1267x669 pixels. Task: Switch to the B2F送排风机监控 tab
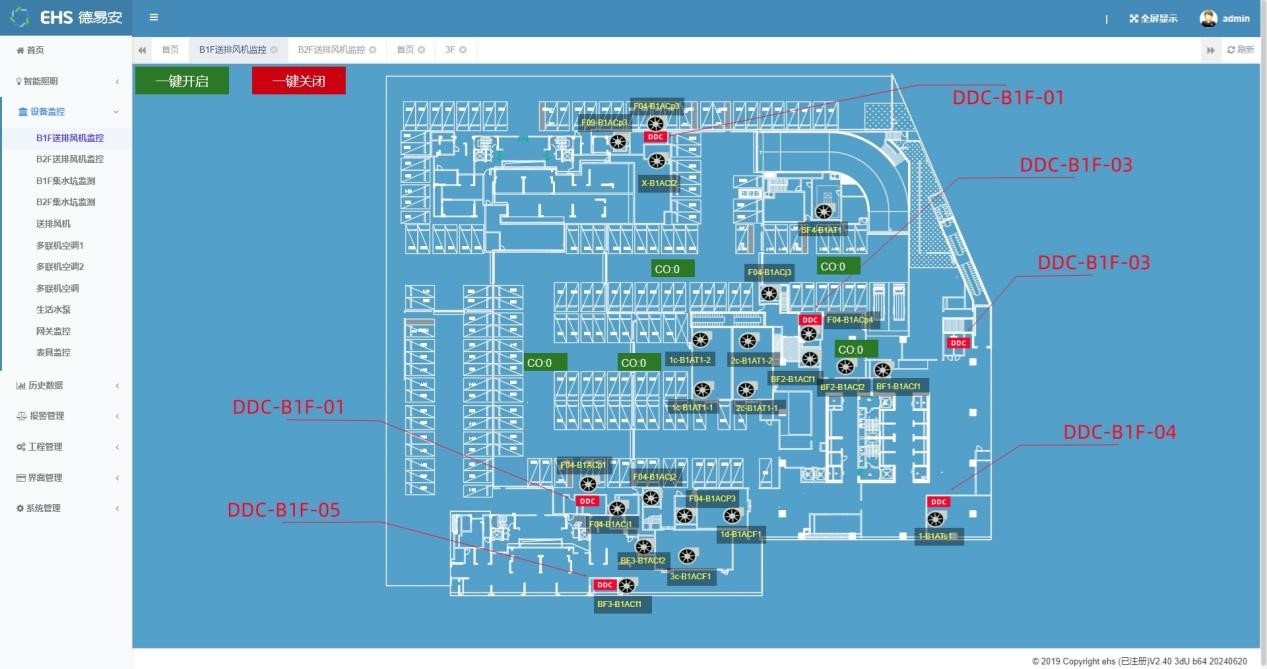[x=330, y=49]
